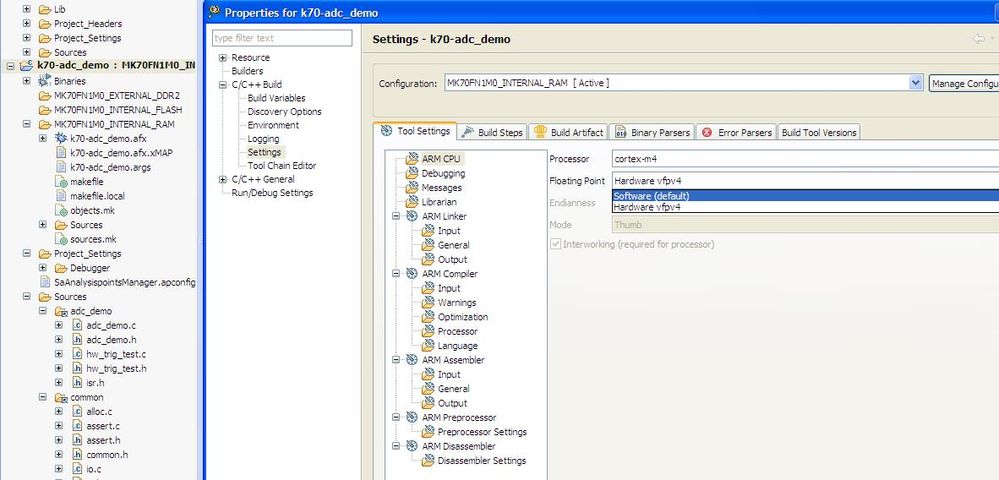Viewport: 999px width, 480px height.
Task: Expand the Resource properties node
Action: click(x=223, y=57)
